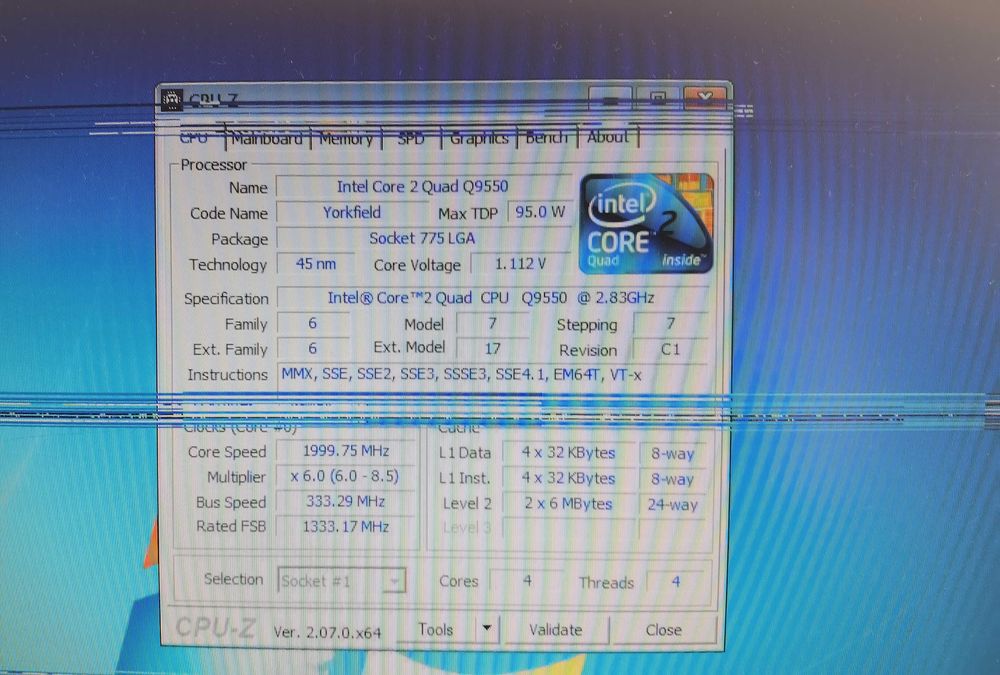Click the empty Level 3 cache field
The width and height of the screenshot is (1000, 675).
coord(568,529)
